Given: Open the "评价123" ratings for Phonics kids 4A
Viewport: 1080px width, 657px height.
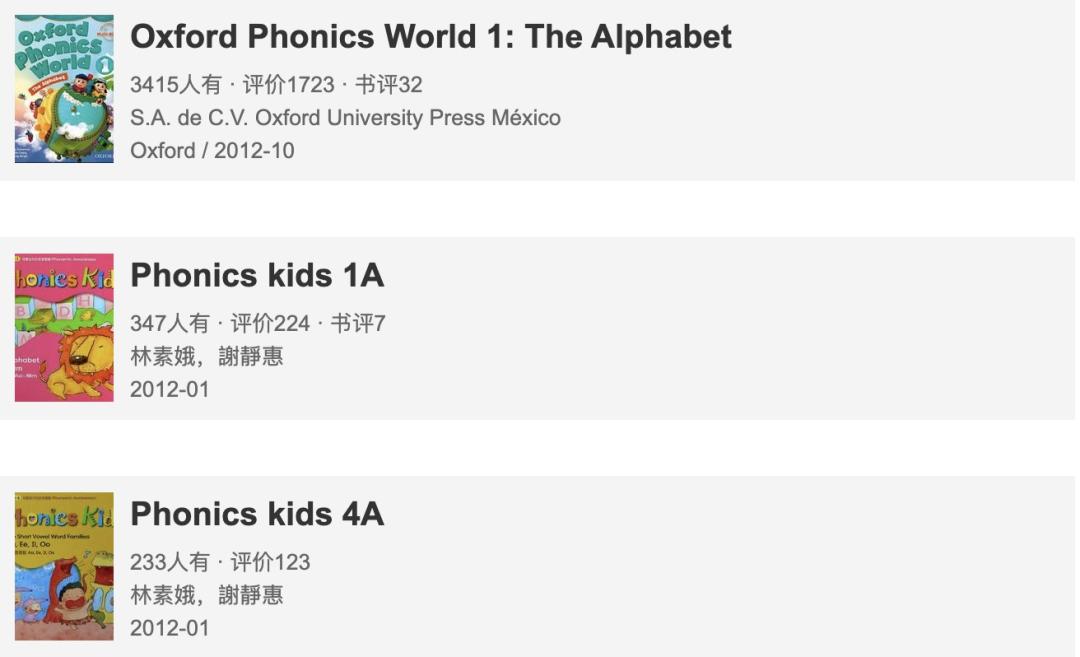Looking at the screenshot, I should click(270, 562).
